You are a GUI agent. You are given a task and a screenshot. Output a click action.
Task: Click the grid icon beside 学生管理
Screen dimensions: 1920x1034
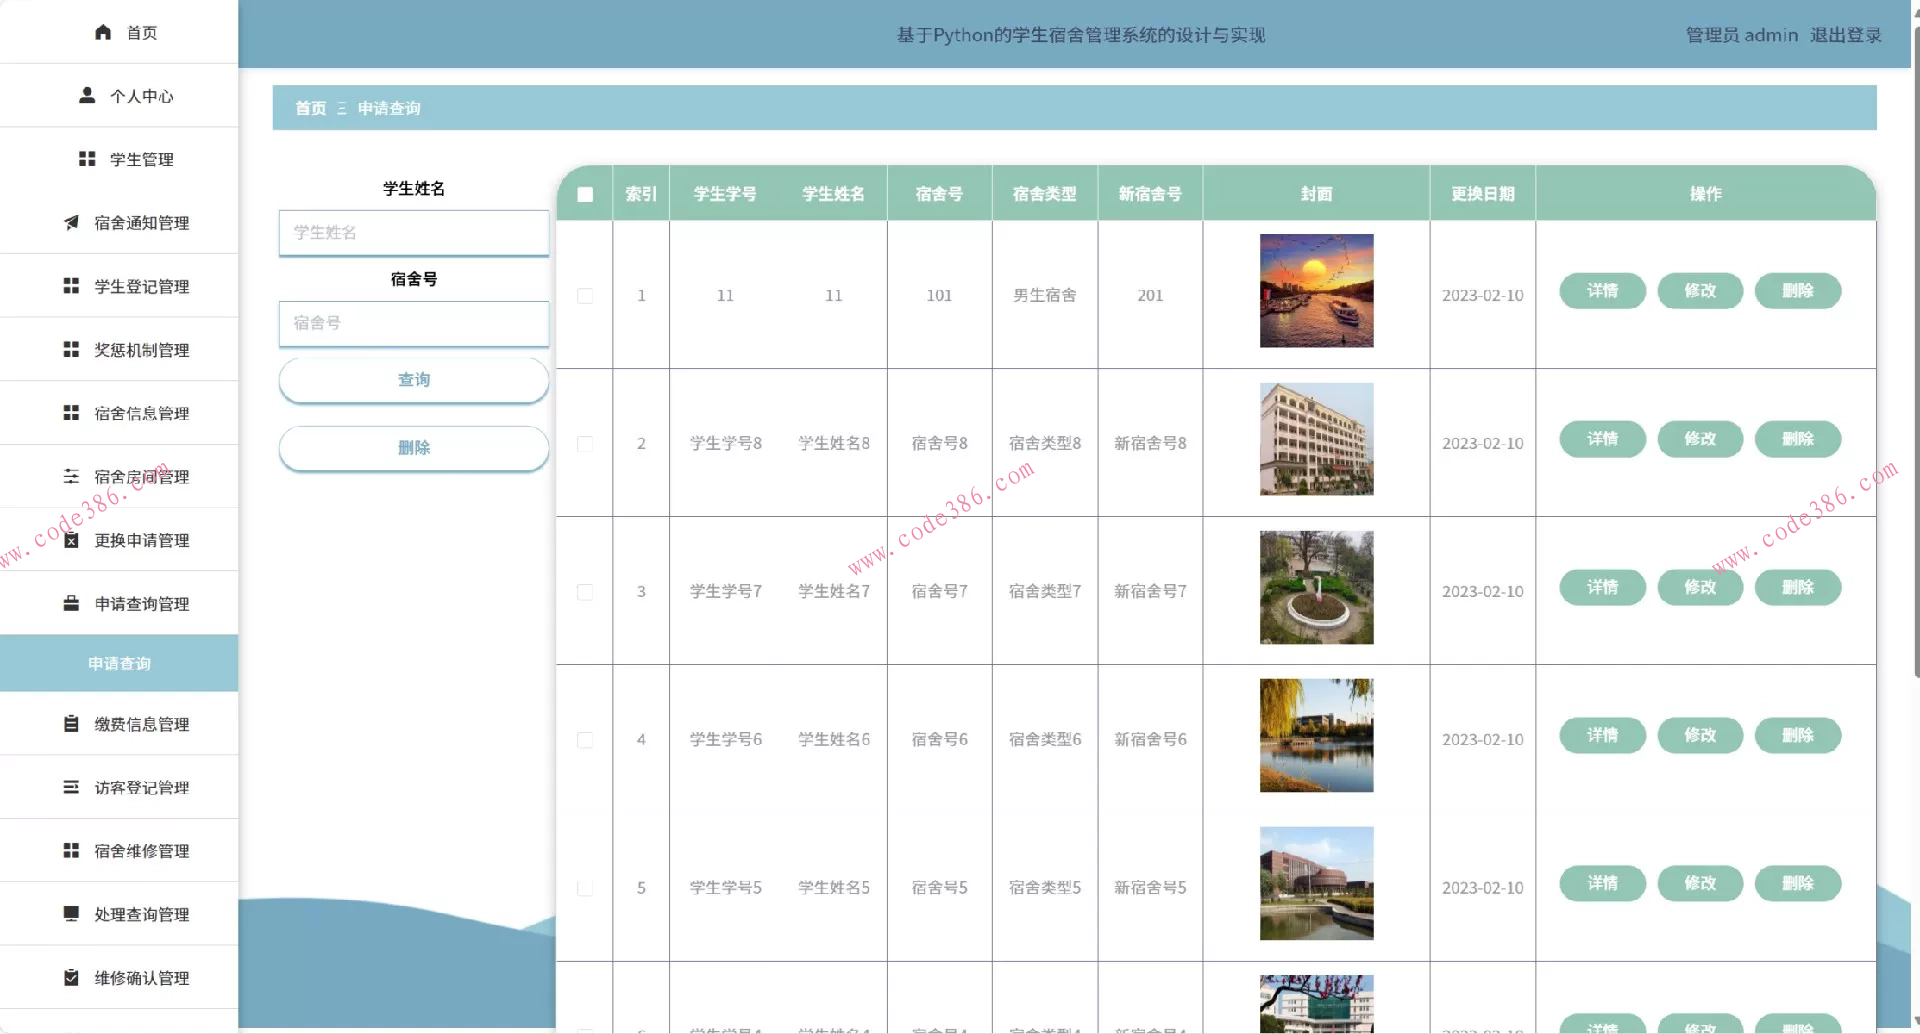click(87, 159)
